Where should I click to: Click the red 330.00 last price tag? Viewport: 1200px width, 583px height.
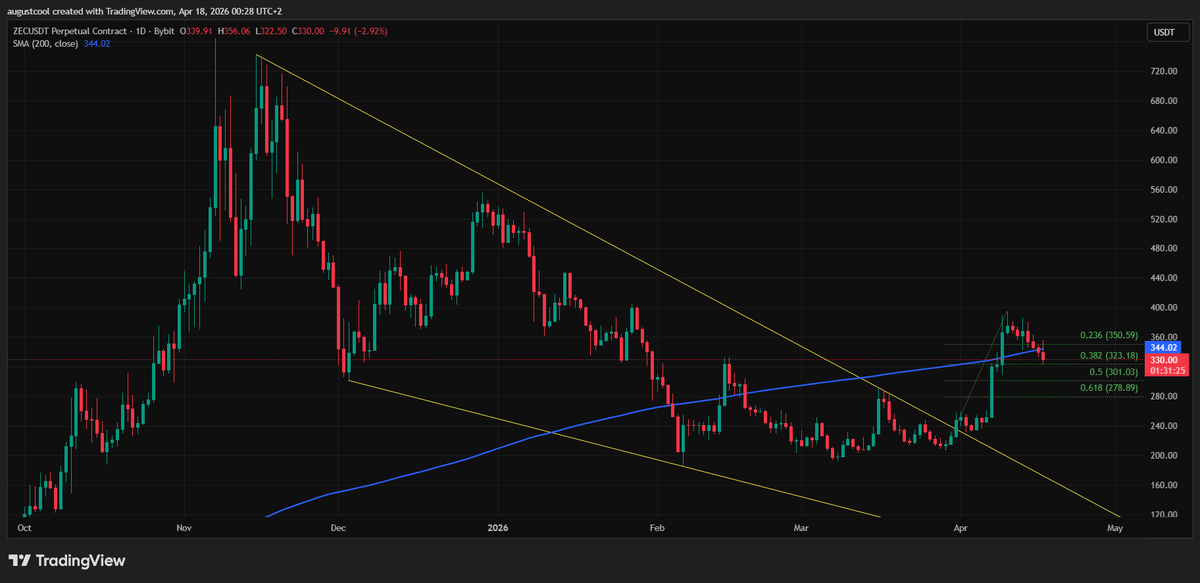[x=1165, y=359]
